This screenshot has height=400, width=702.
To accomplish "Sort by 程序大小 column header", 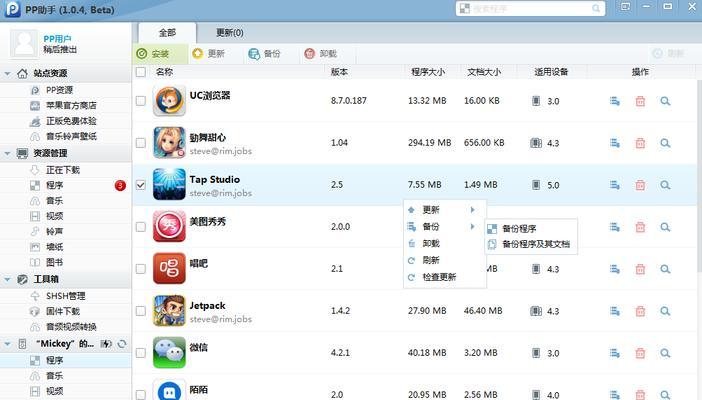I will tap(428, 72).
